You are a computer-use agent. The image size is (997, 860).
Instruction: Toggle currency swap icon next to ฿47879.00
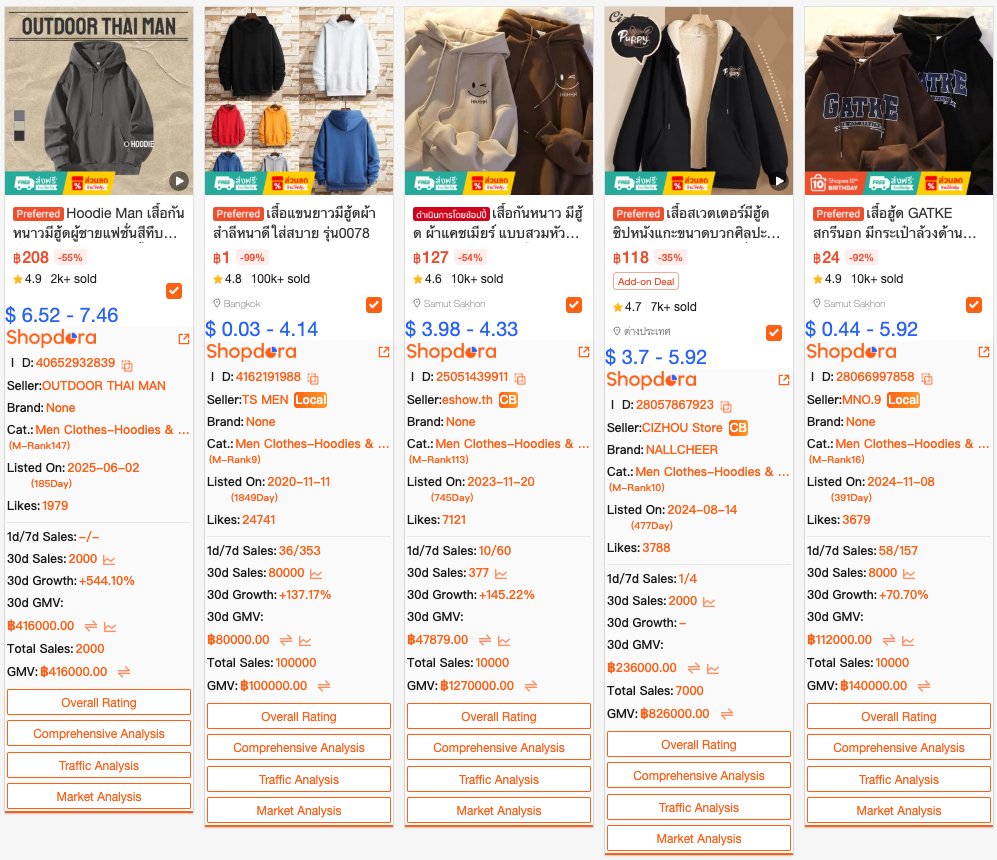pyautogui.click(x=485, y=640)
